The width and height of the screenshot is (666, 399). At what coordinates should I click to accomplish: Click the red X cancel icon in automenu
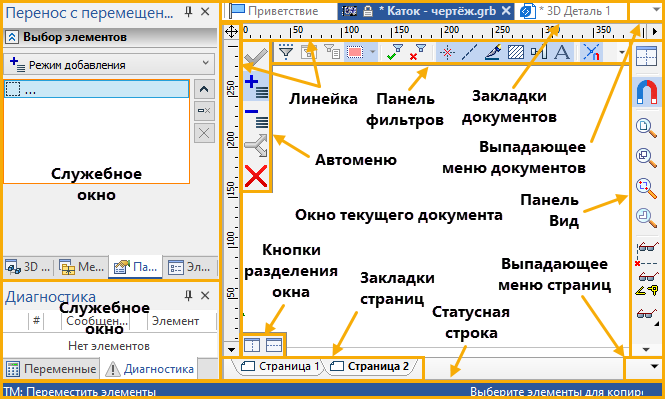256,176
